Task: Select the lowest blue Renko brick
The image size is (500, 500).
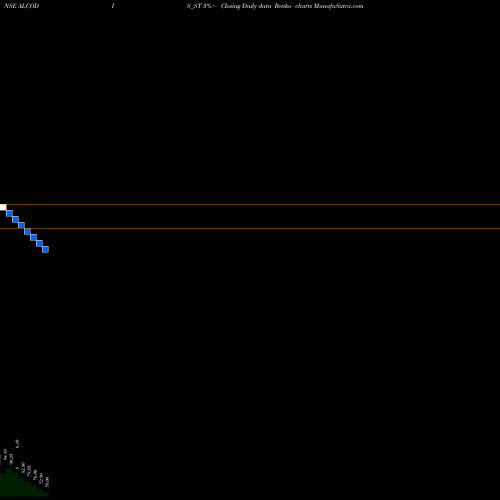Action: tap(45, 249)
